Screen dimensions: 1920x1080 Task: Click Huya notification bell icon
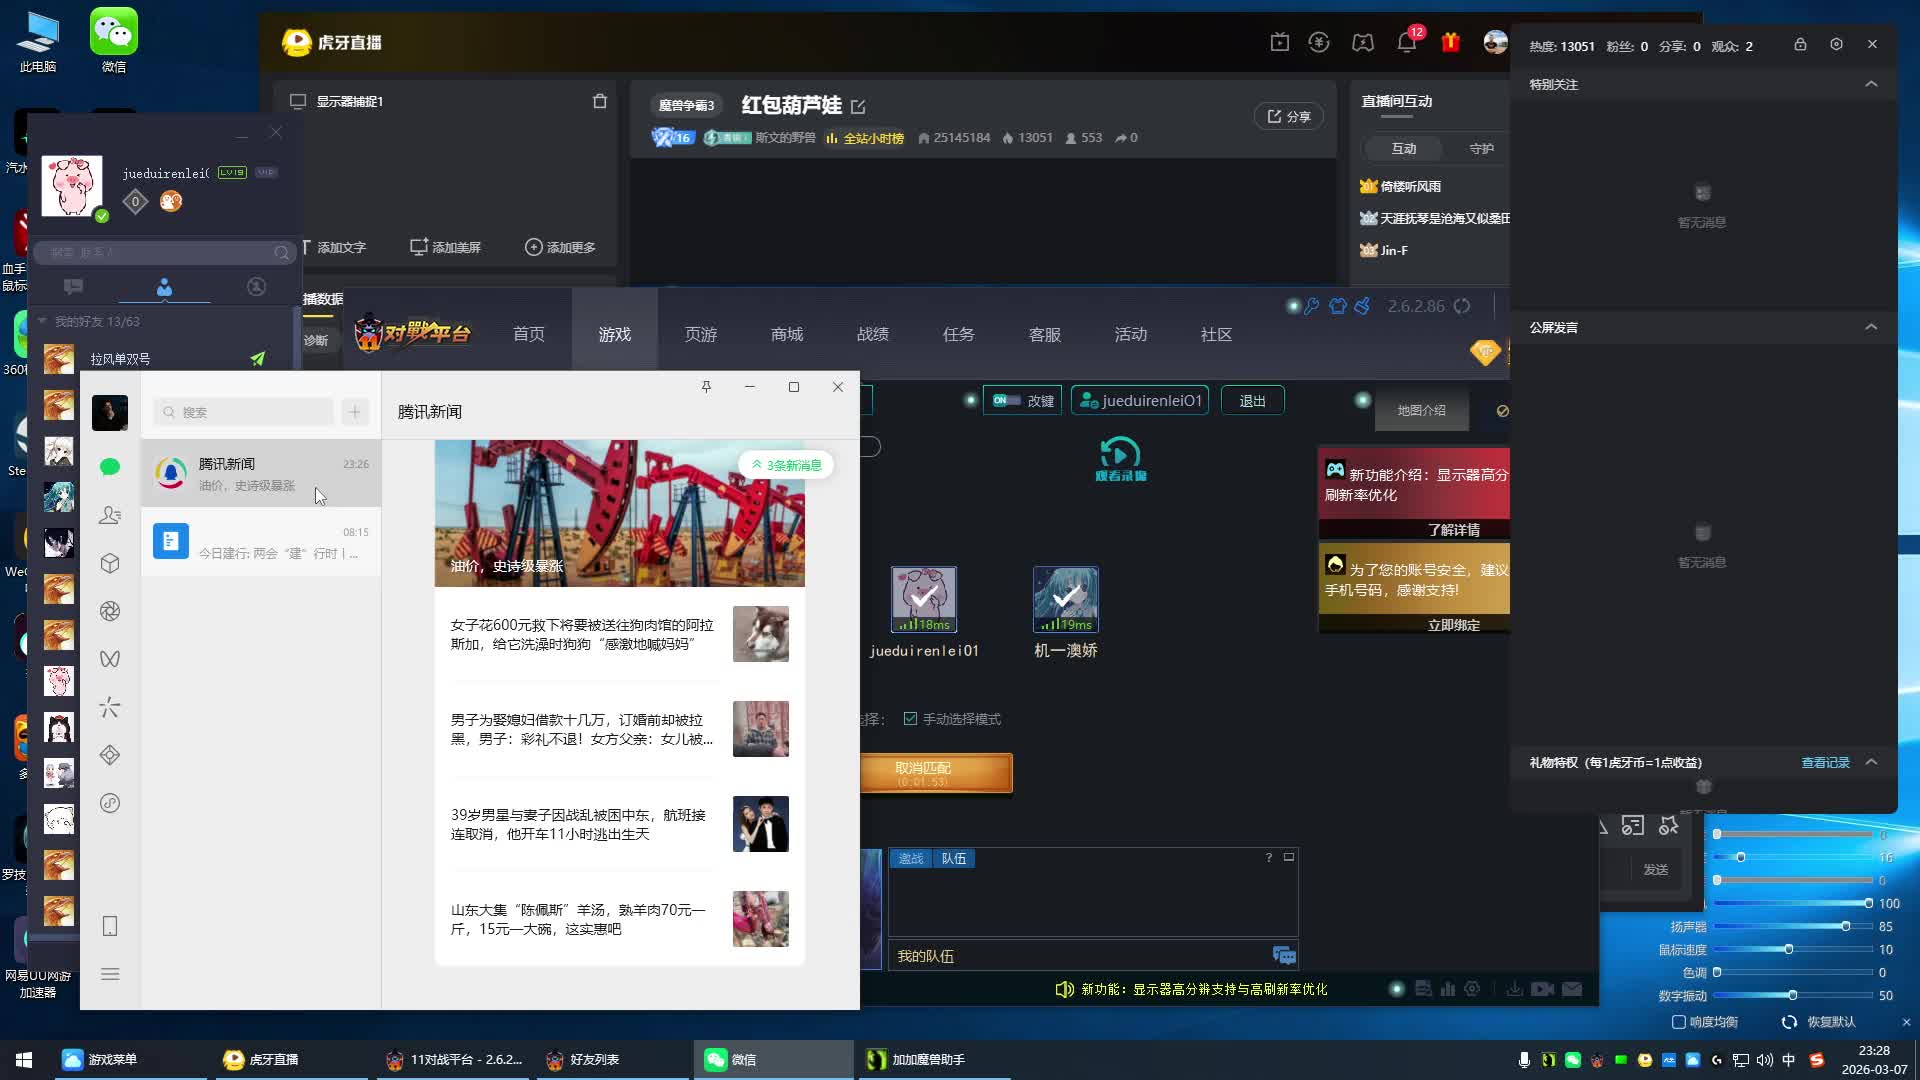point(1406,42)
